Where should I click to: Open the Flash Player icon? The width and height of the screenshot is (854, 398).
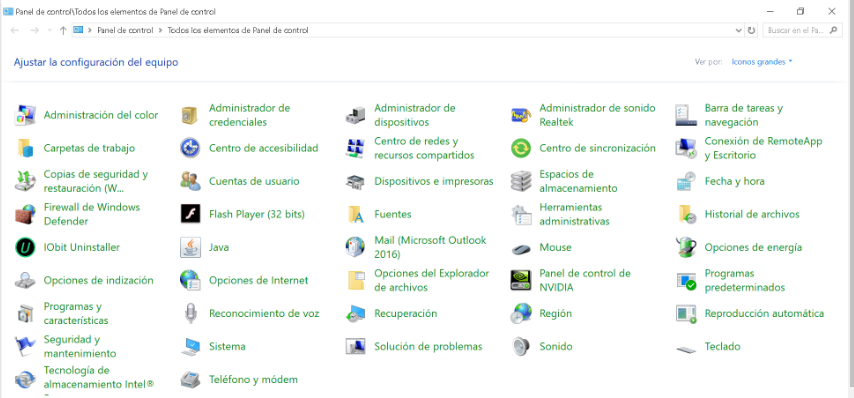tap(190, 215)
